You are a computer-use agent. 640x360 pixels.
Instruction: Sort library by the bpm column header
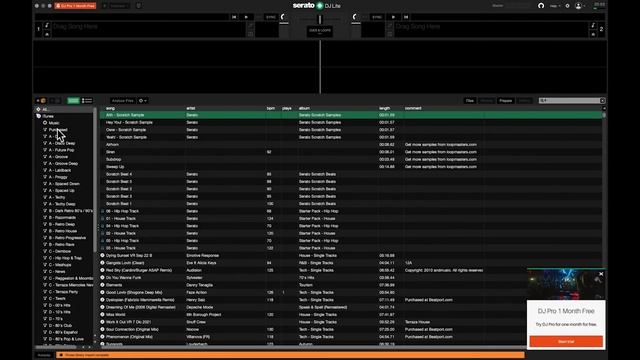[x=271, y=108]
